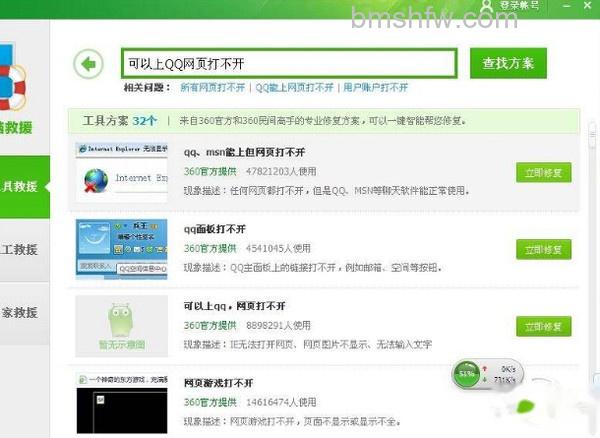Click 立即修复 for qq面板打不开

[543, 249]
